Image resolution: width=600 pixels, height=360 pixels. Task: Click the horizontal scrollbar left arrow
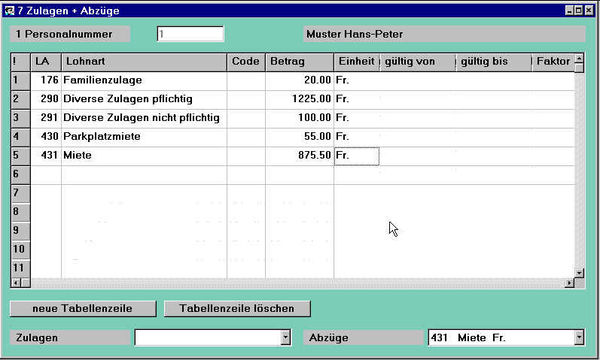point(16,283)
